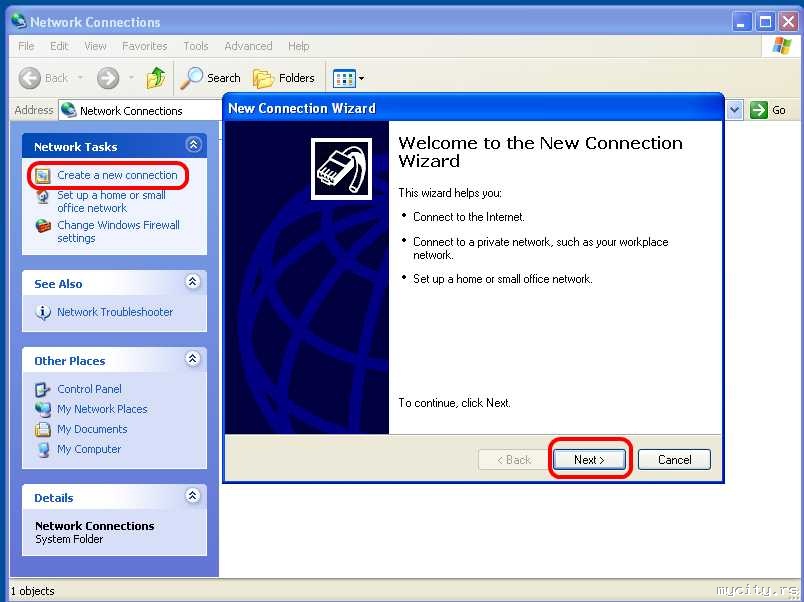Image resolution: width=804 pixels, height=602 pixels.
Task: Open the My Computer link
Action: 89,449
